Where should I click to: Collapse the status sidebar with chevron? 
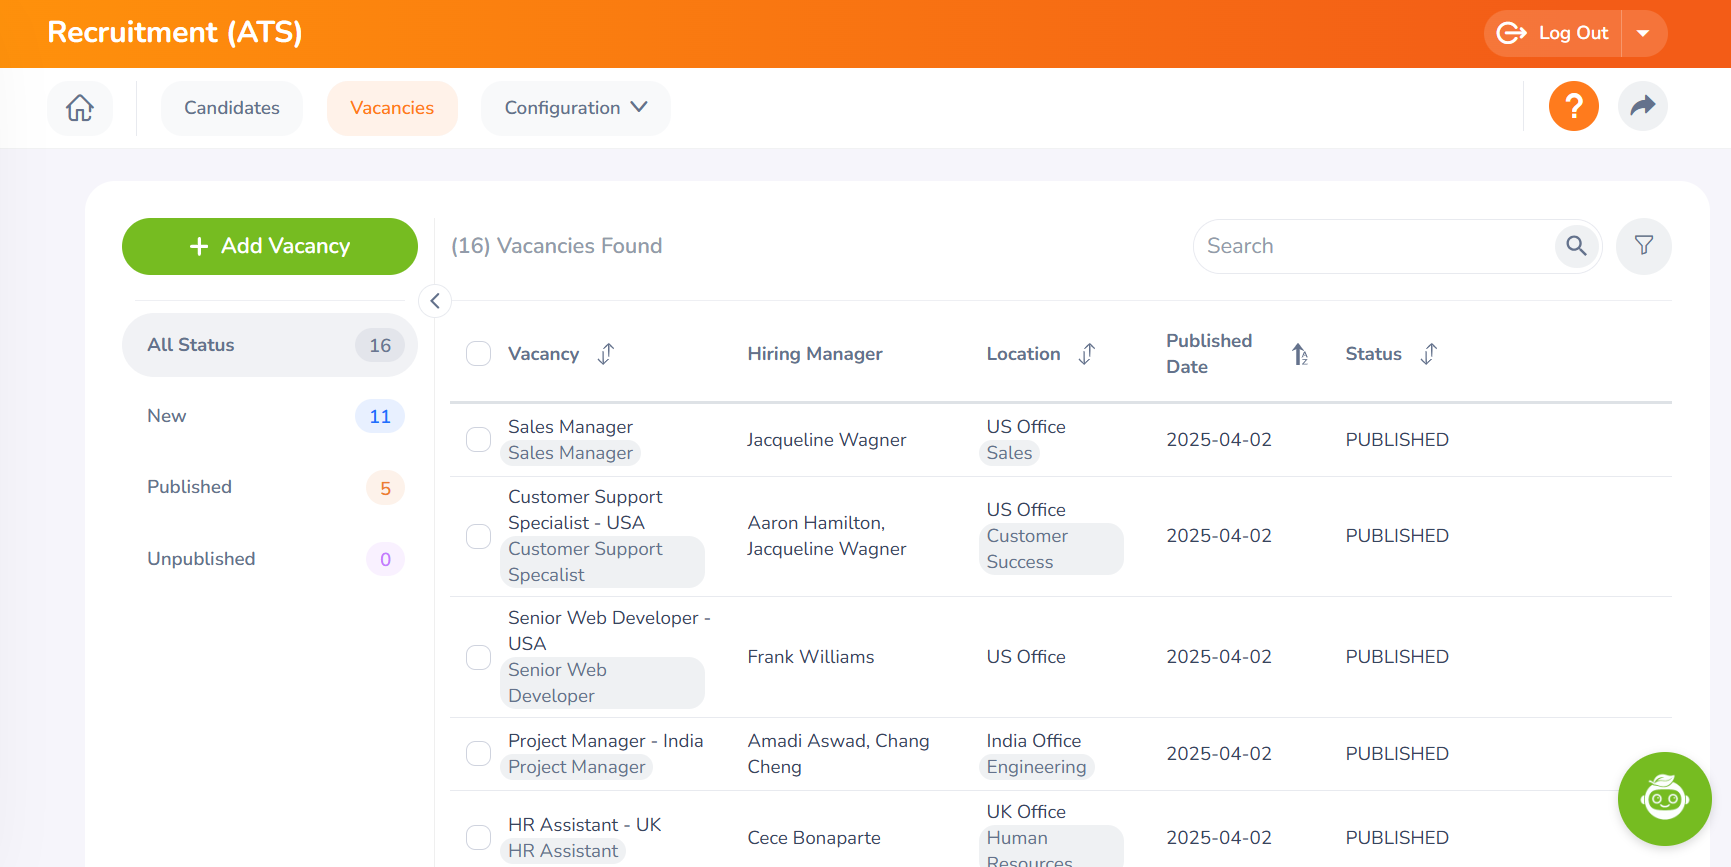(x=435, y=301)
